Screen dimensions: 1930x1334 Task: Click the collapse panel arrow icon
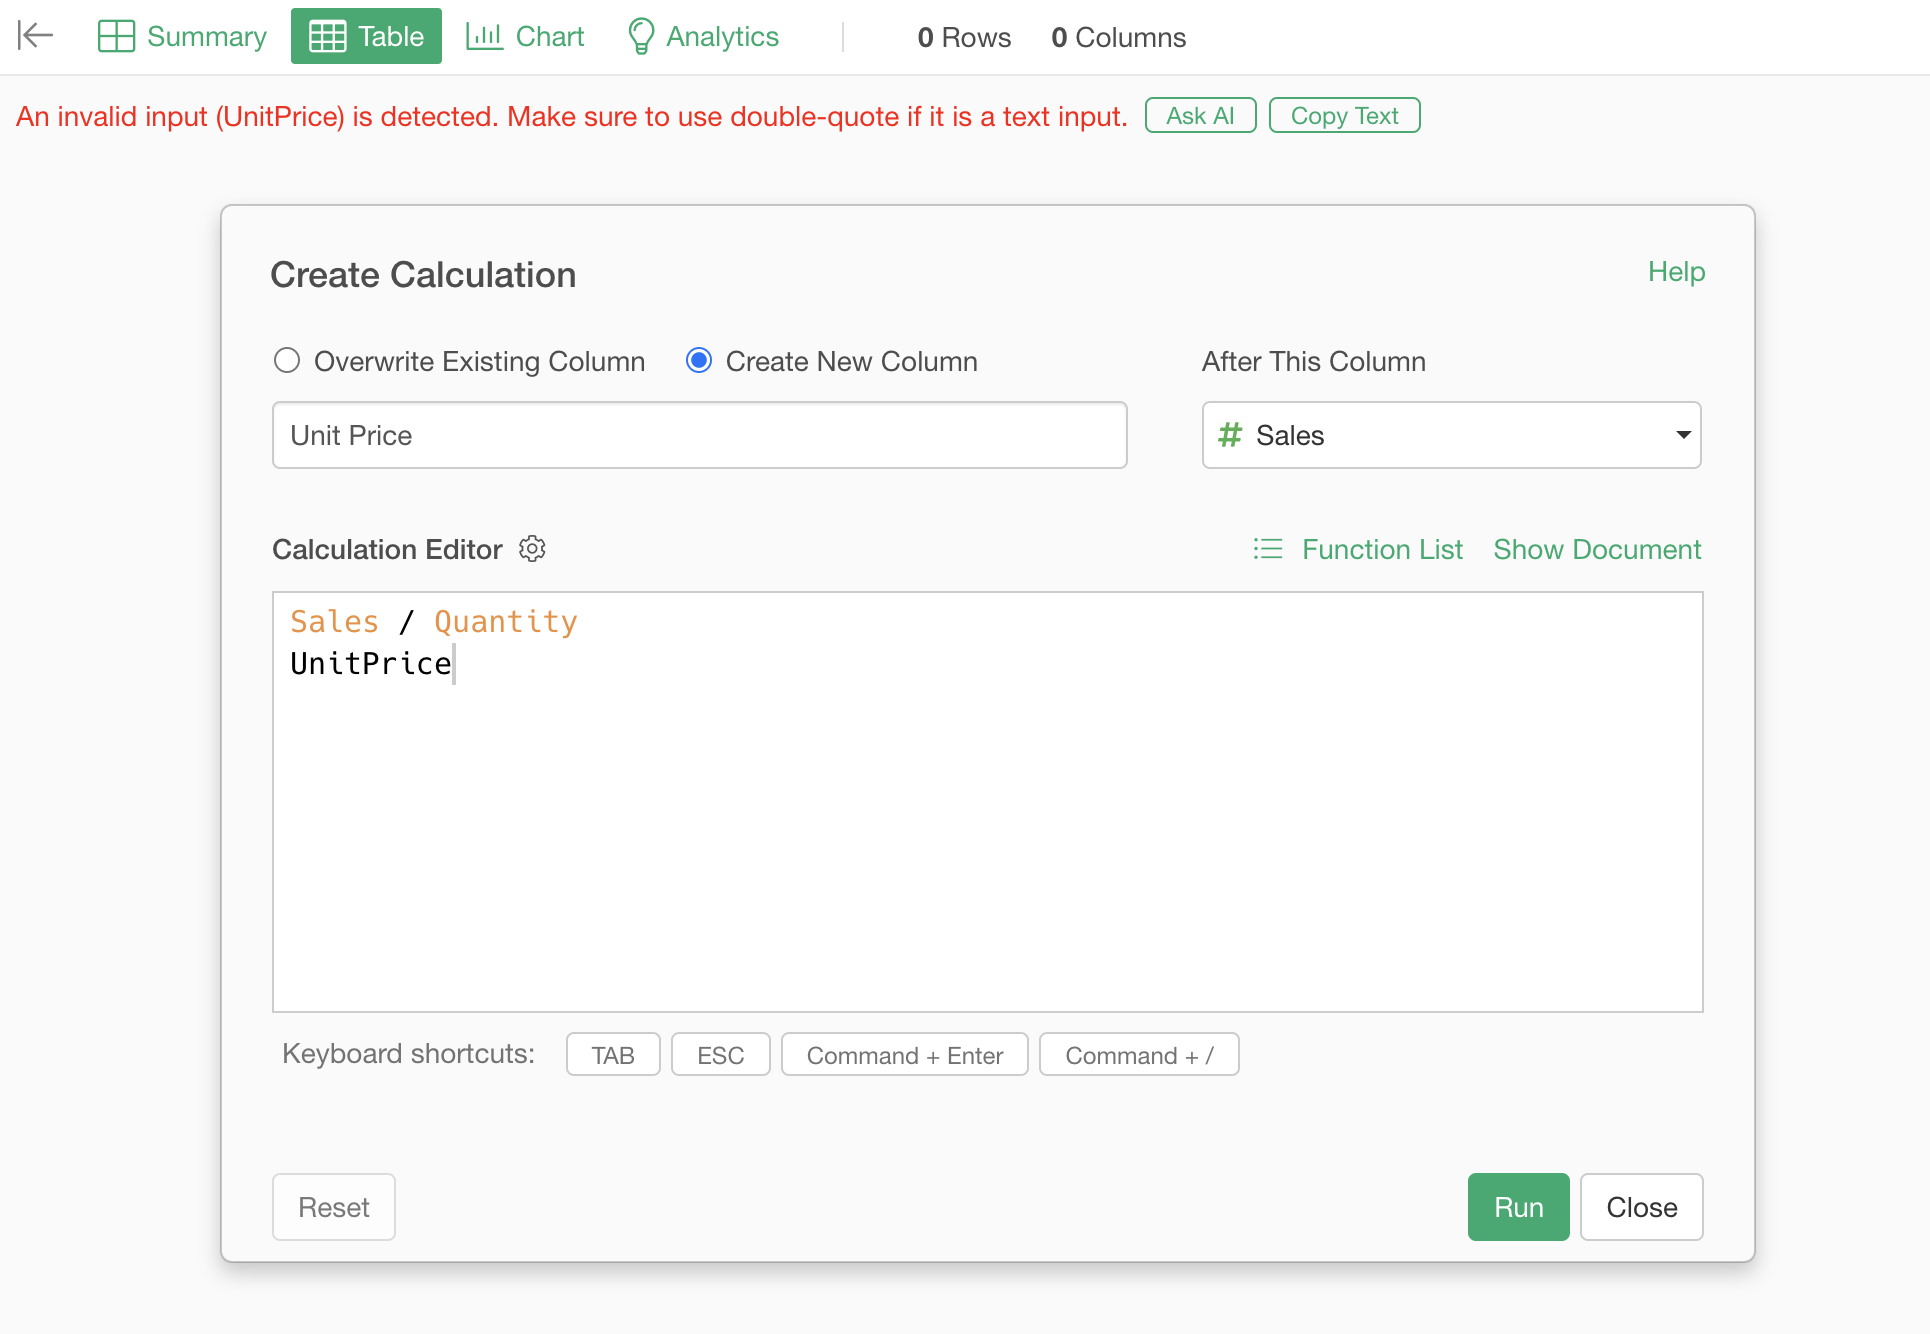point(35,36)
